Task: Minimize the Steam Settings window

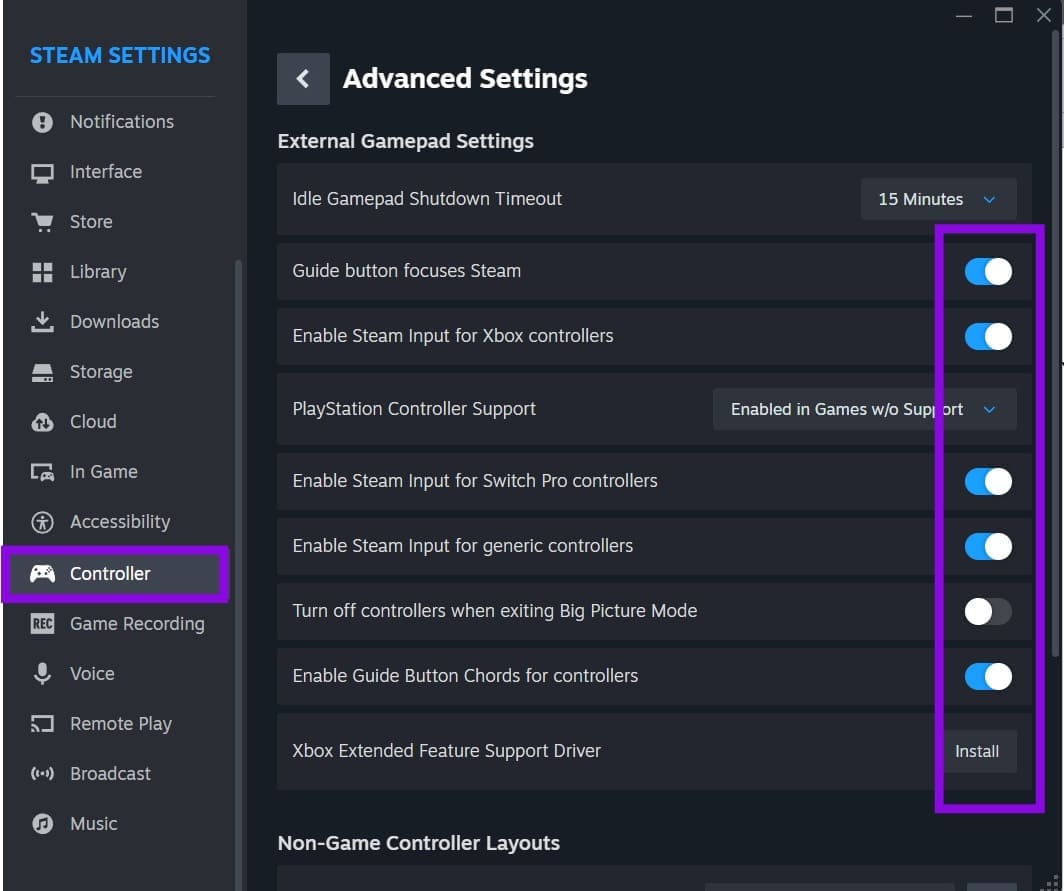Action: (x=964, y=15)
